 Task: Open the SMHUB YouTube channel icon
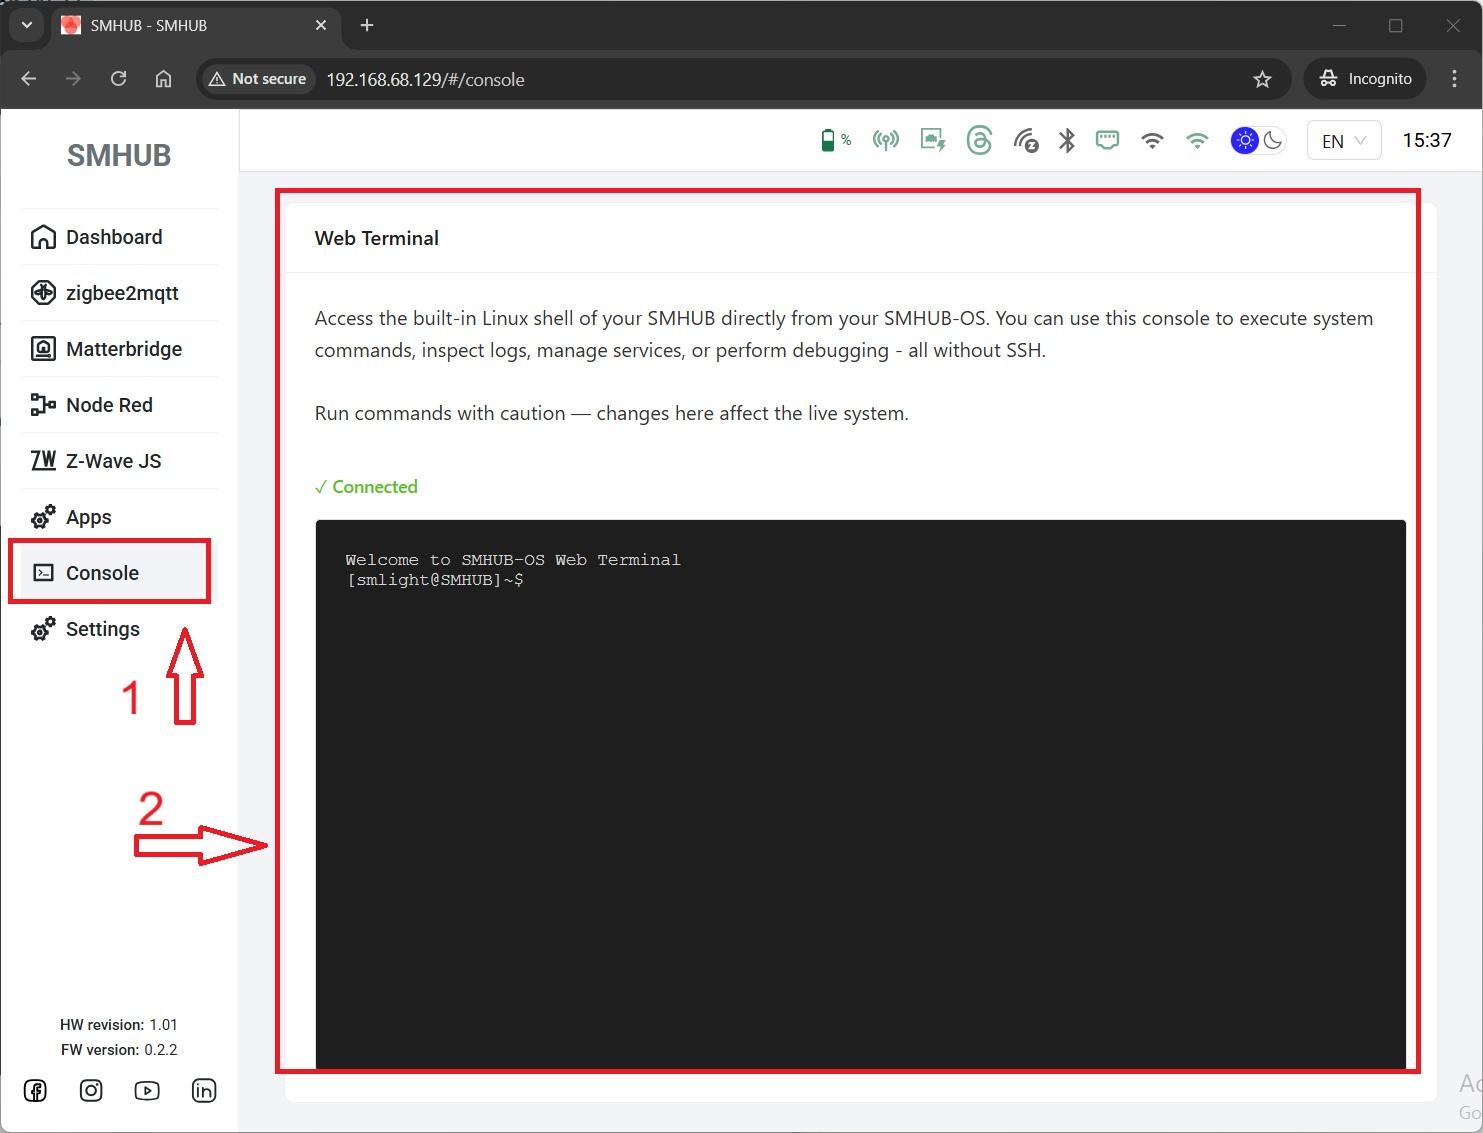147,1091
